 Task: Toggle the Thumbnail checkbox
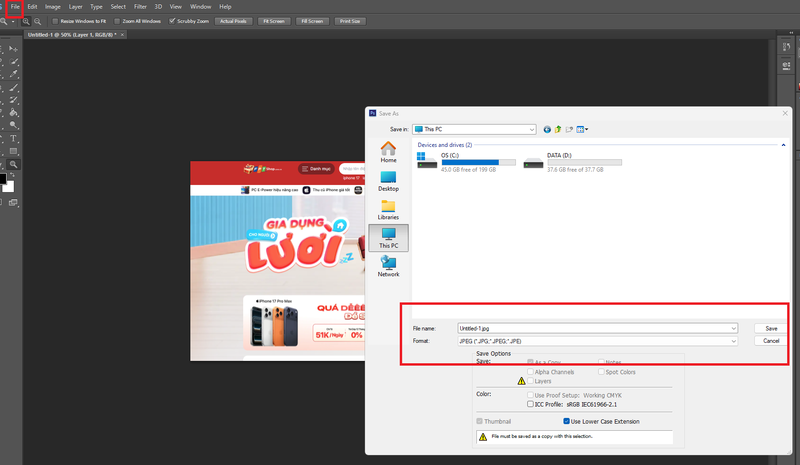coord(479,421)
